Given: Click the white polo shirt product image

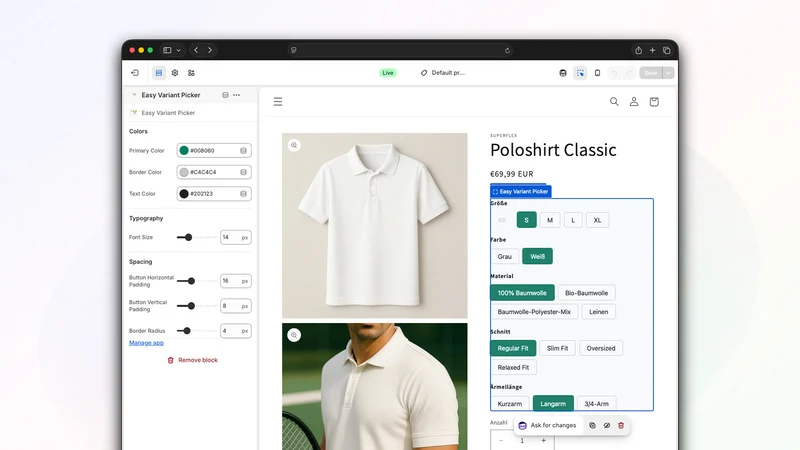Looking at the screenshot, I should (374, 226).
